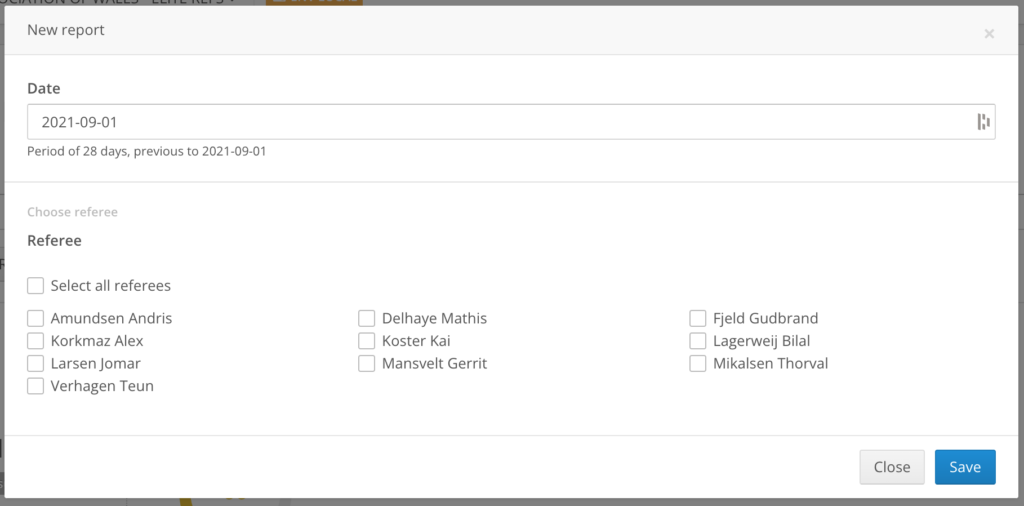Enable the Lagerweij Bilal checkbox
Image resolution: width=1024 pixels, height=506 pixels.
pyautogui.click(x=697, y=340)
